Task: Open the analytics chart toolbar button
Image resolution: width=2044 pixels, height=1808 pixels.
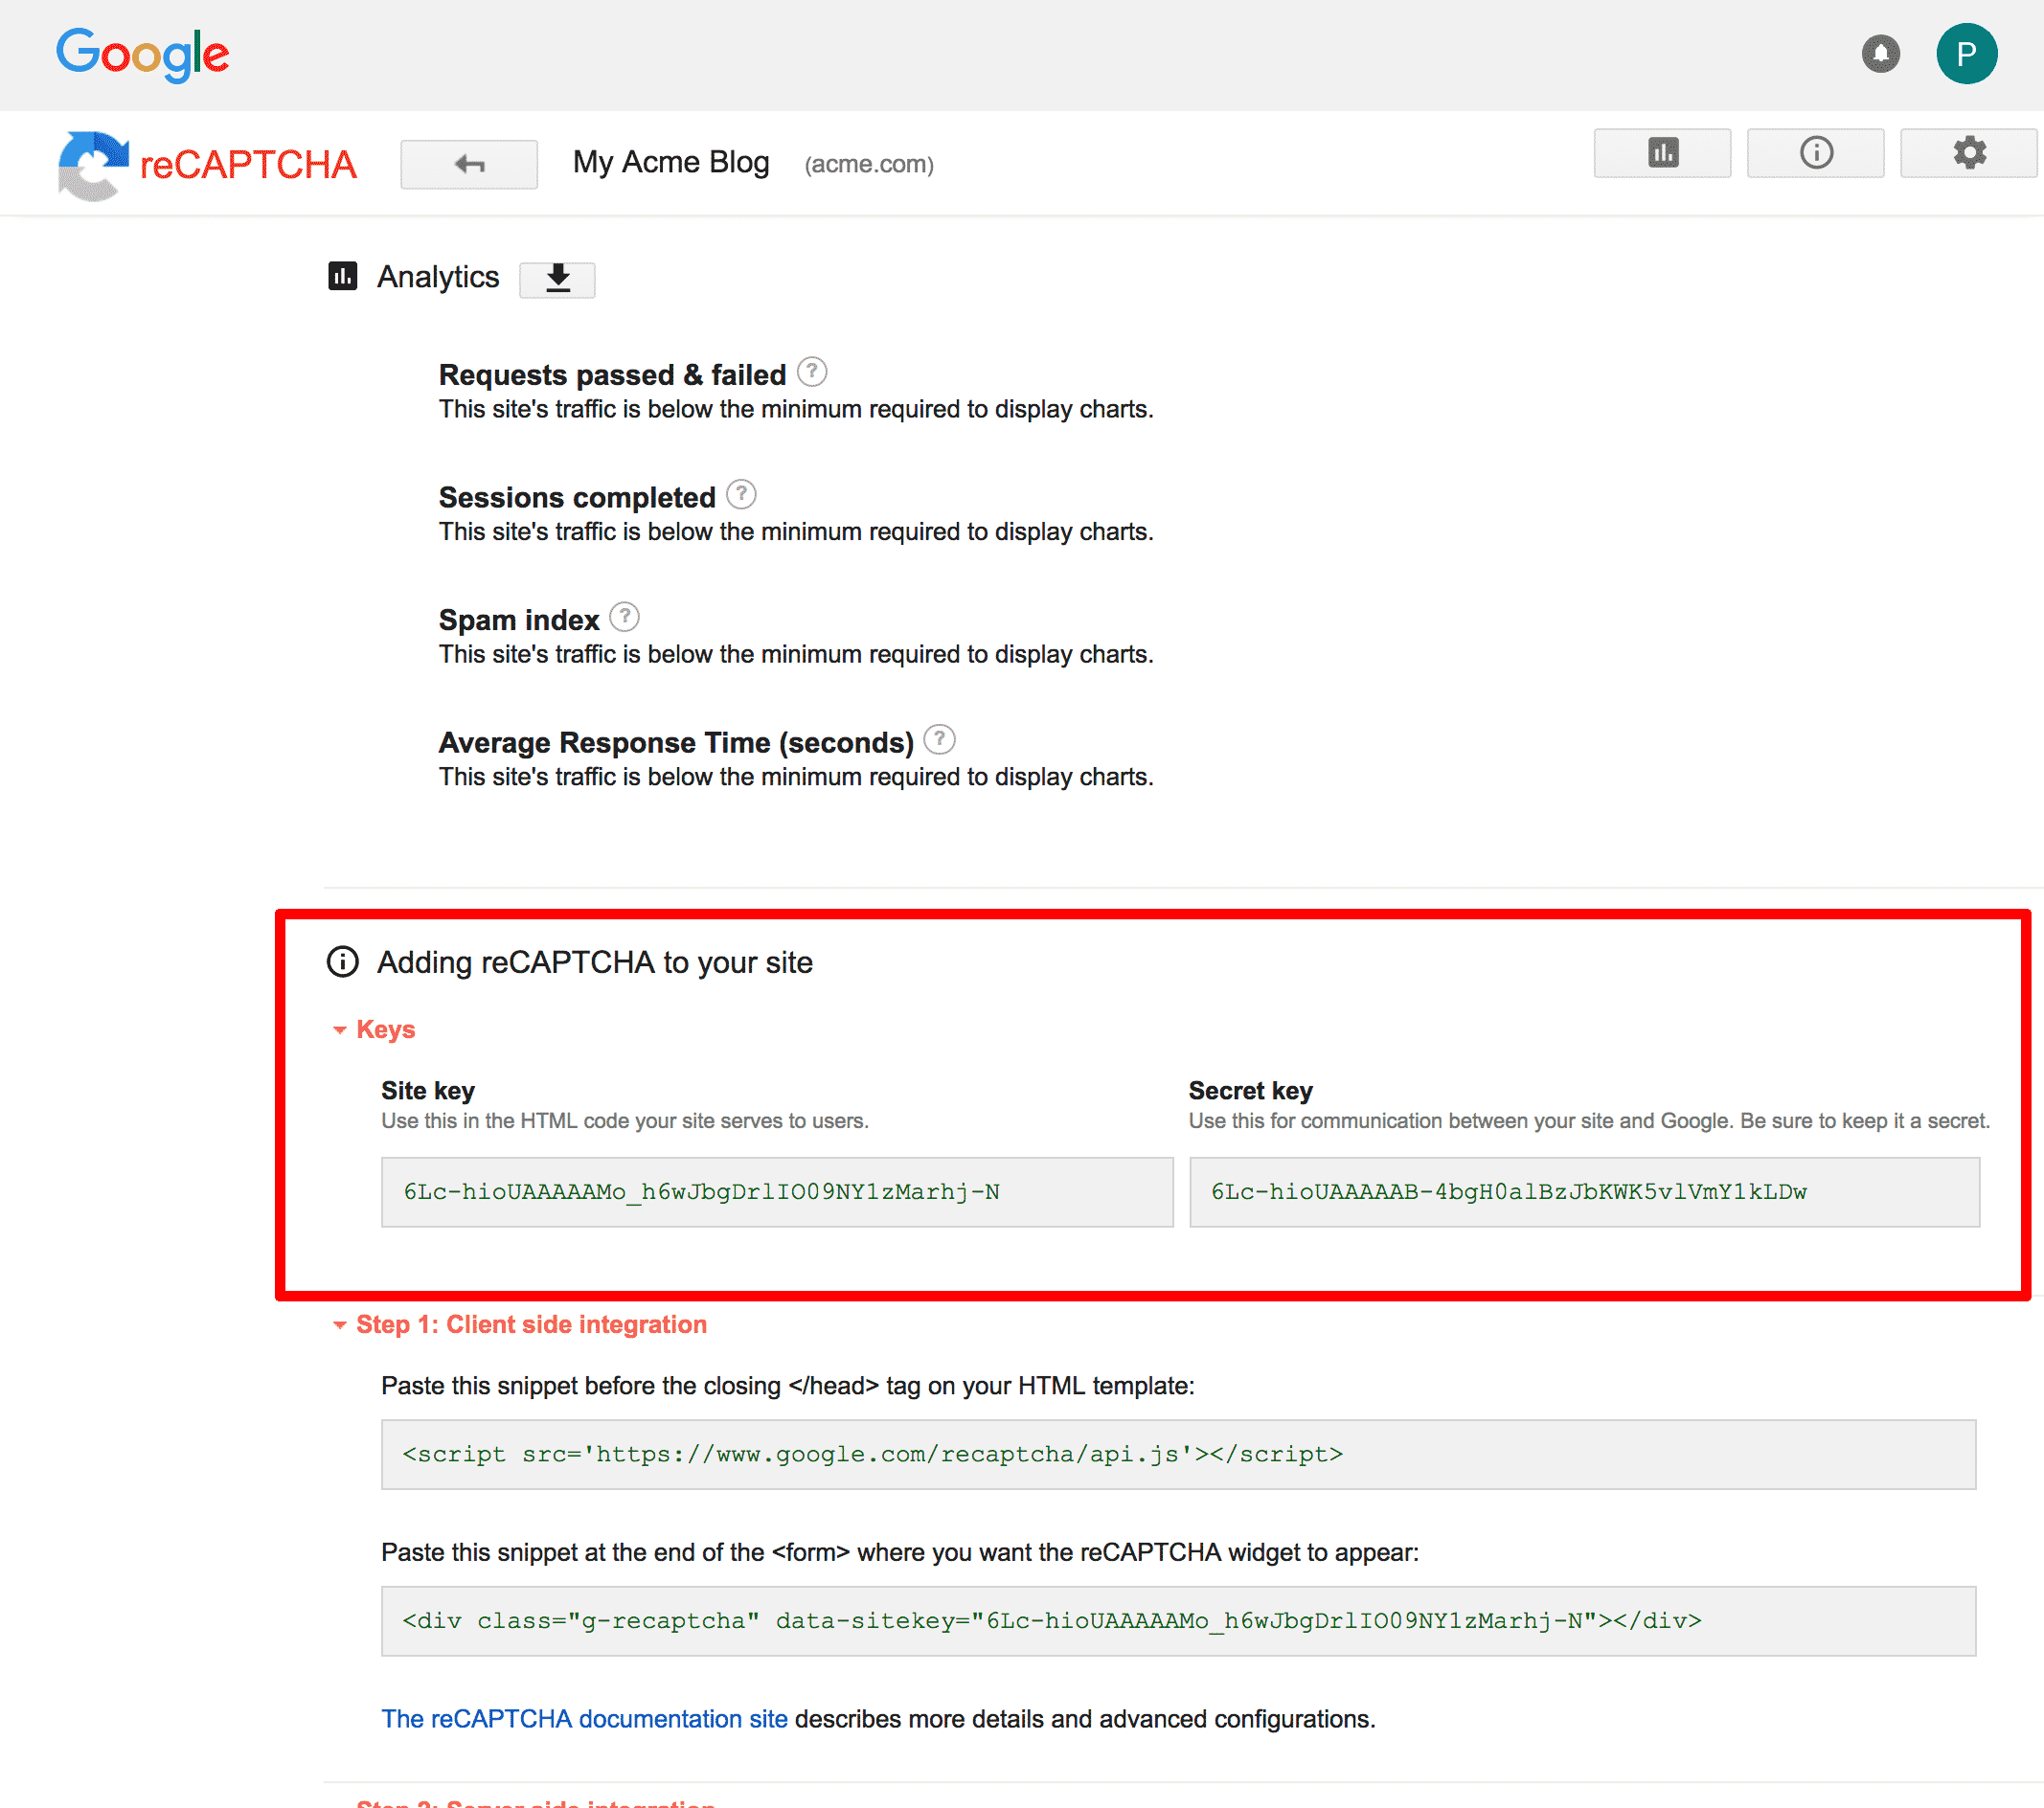Action: 1662,153
